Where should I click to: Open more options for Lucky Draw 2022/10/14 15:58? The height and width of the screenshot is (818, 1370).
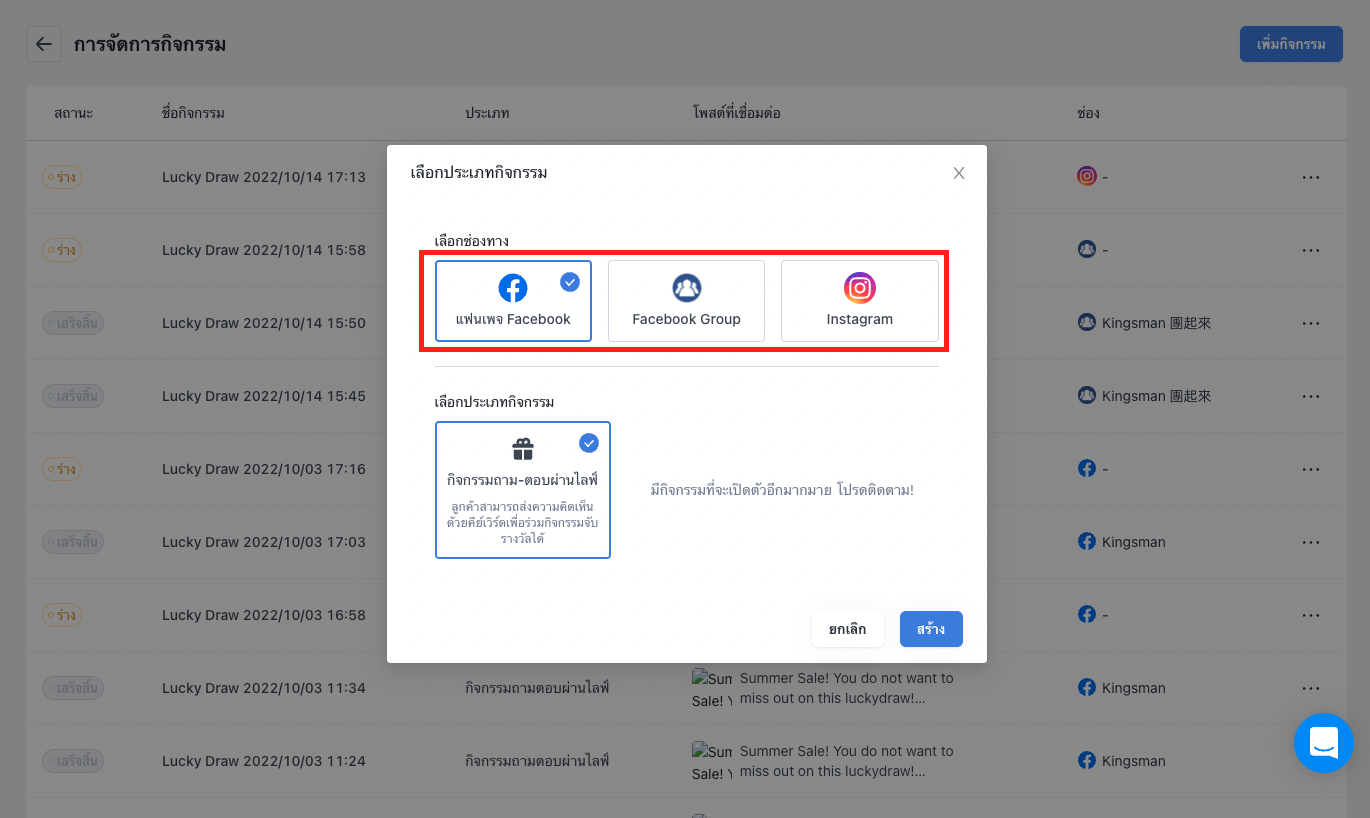(1311, 250)
